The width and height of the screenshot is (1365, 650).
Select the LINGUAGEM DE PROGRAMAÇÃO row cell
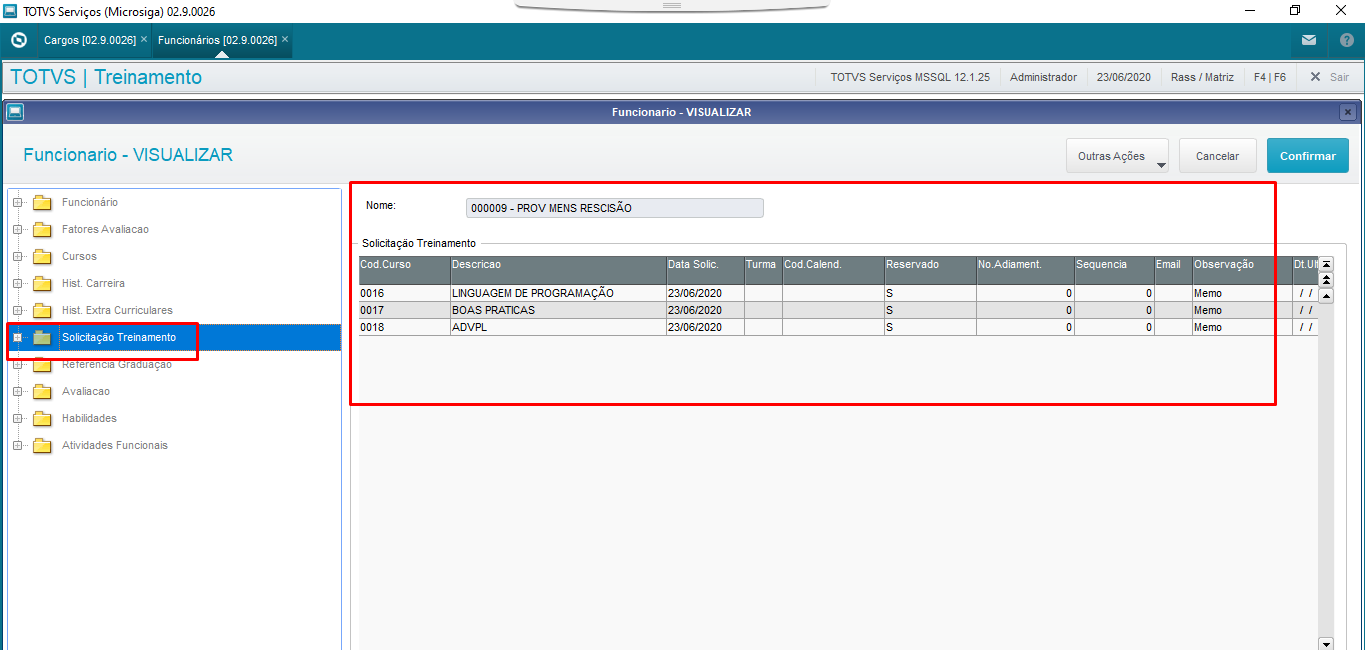[559, 294]
